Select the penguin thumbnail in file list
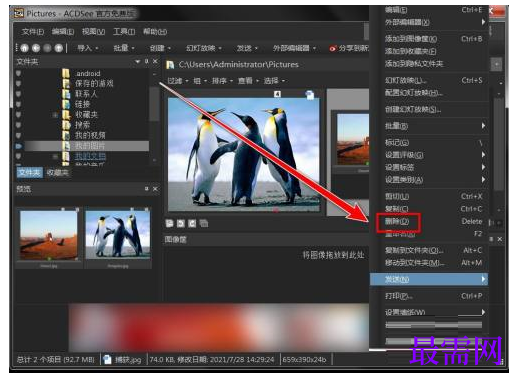This screenshot has width=521, height=382. pyautogui.click(x=244, y=154)
